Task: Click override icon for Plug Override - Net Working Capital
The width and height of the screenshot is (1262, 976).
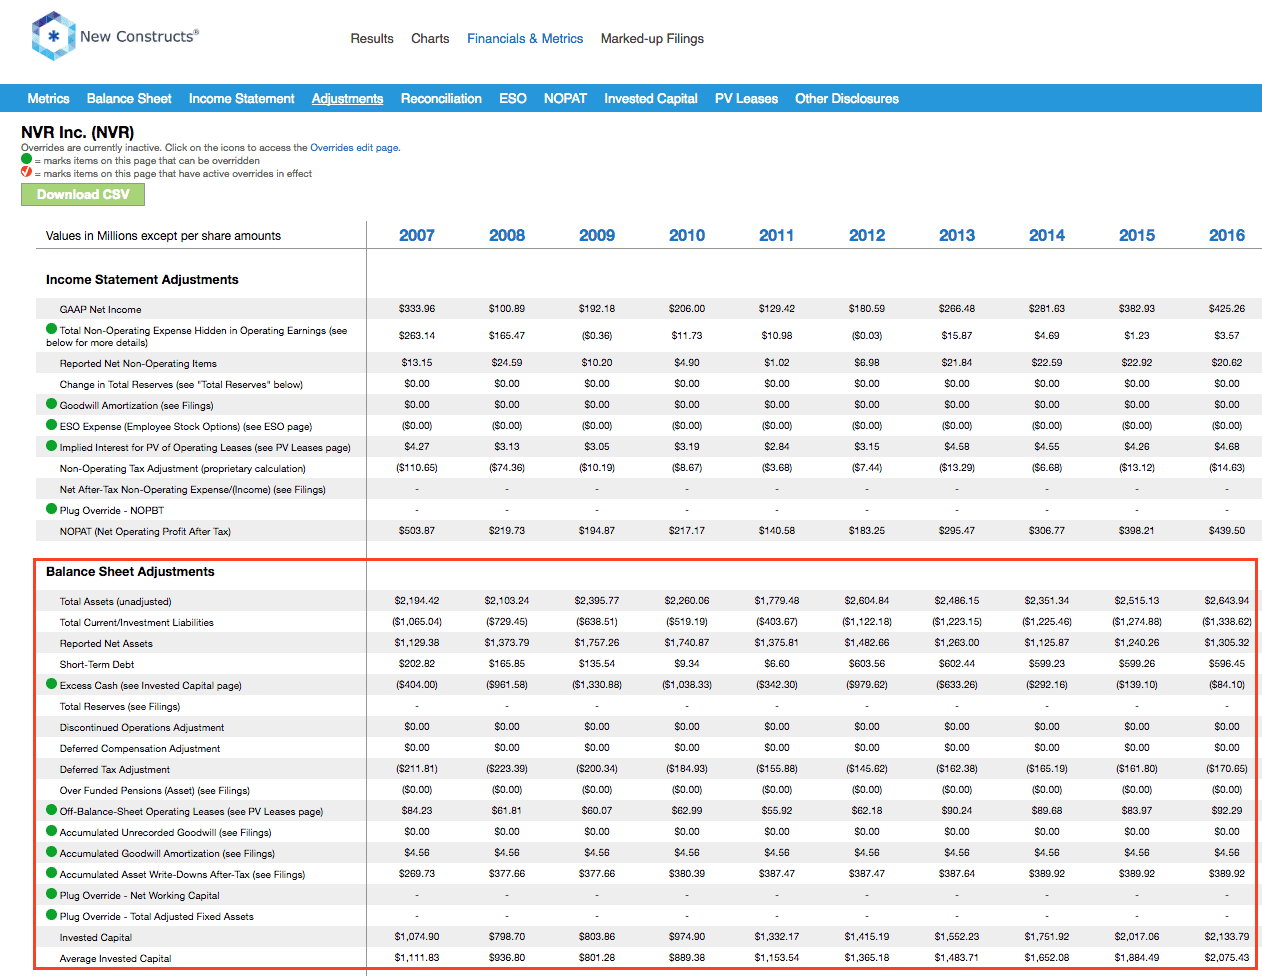Action: coord(52,894)
